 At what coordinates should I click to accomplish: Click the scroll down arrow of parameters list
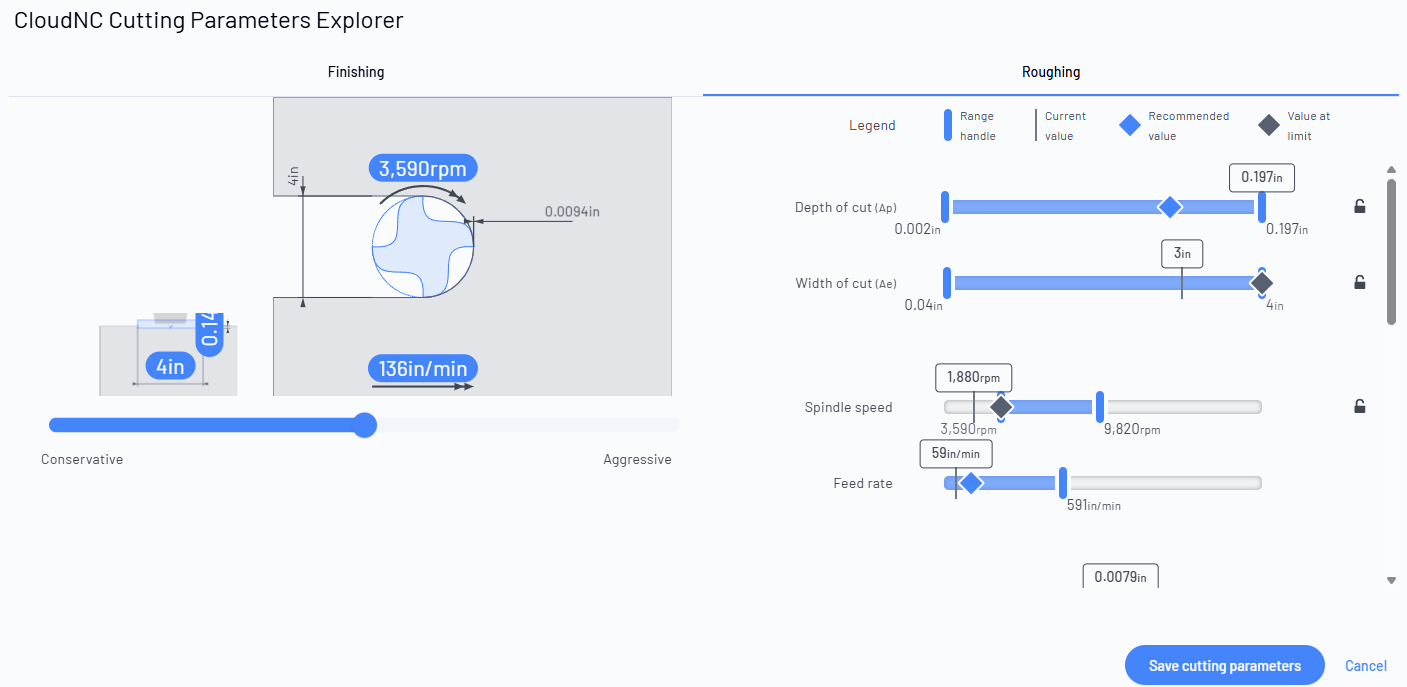point(1391,580)
